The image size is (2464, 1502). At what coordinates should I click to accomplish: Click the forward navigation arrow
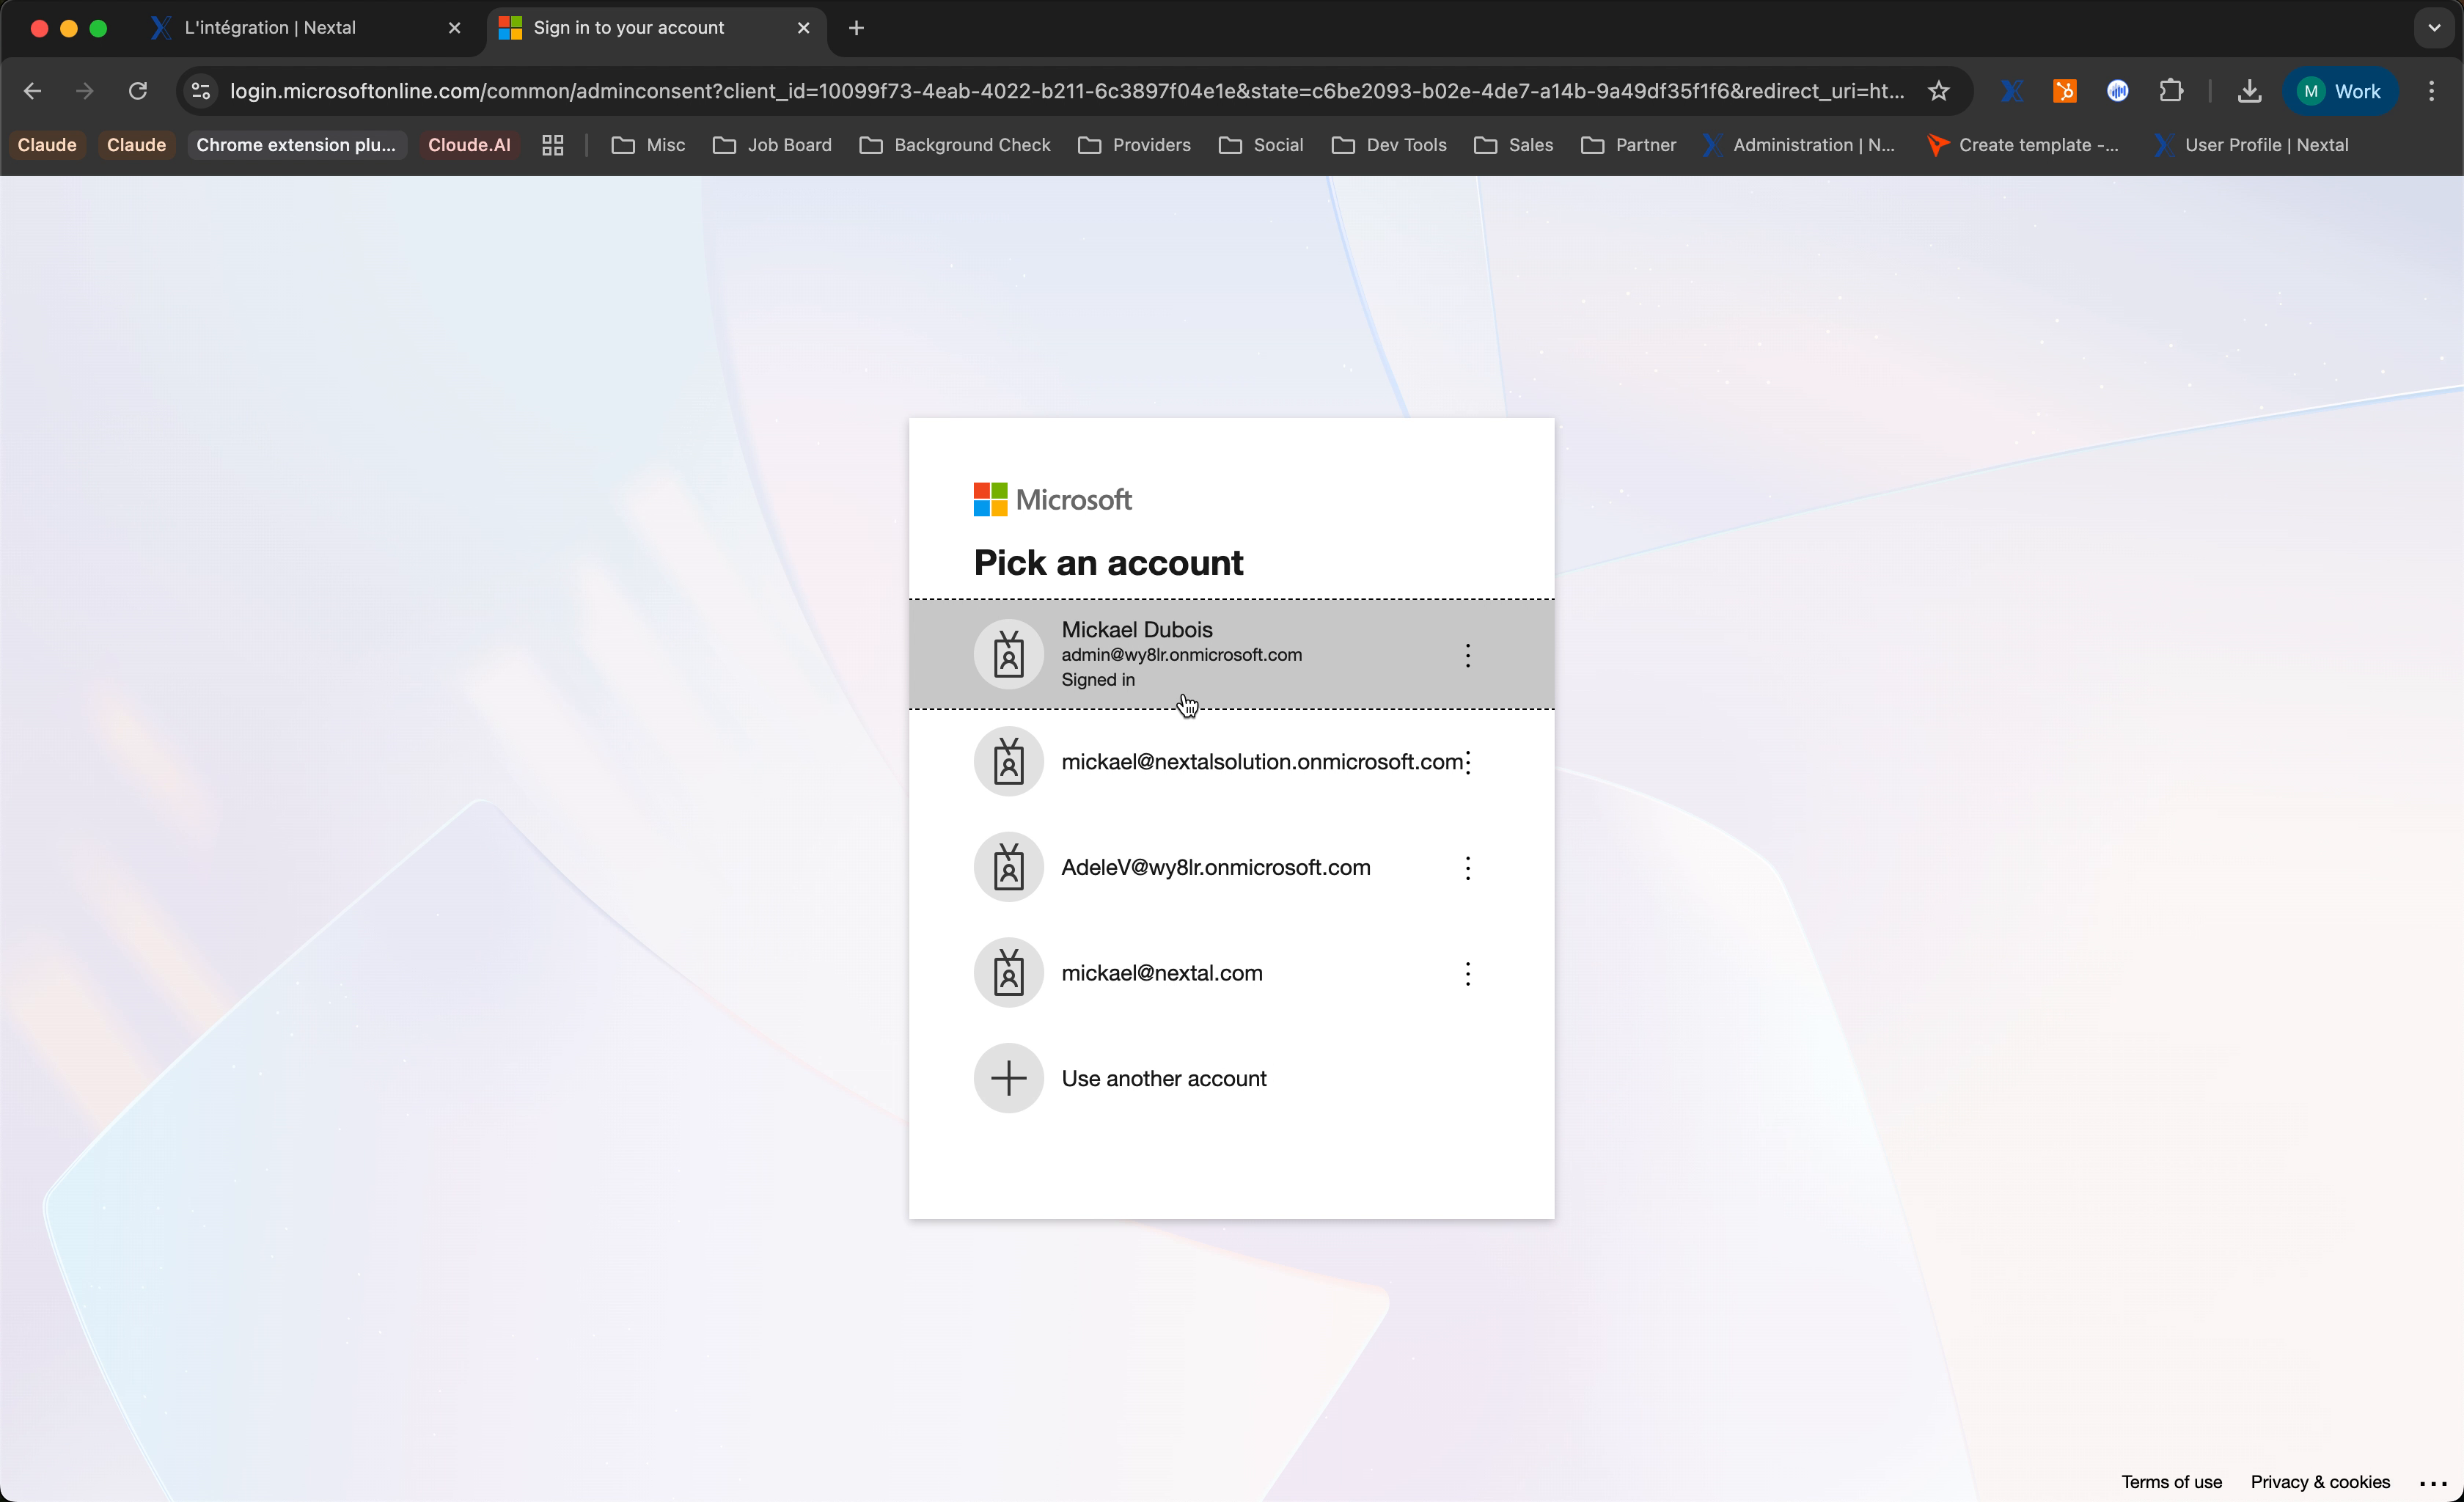[x=85, y=91]
